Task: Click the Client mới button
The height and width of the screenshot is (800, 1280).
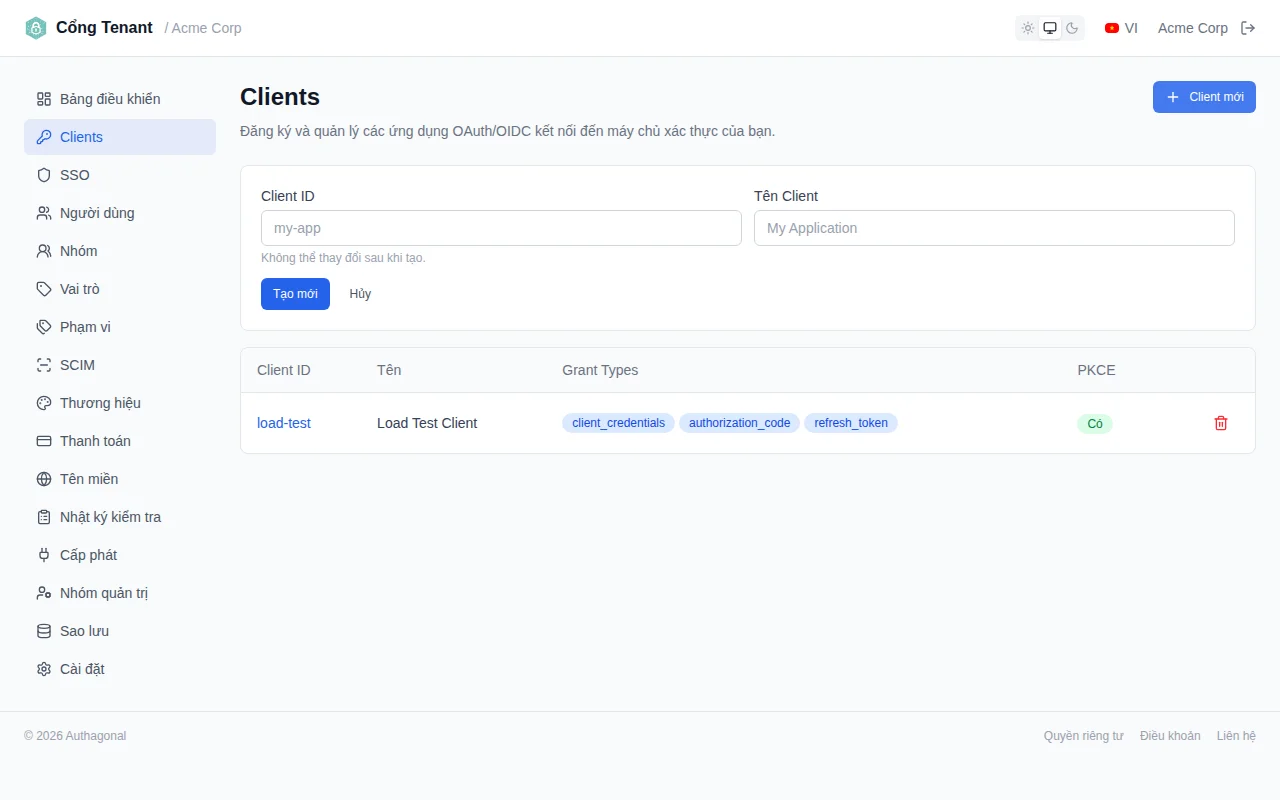Action: (1204, 97)
